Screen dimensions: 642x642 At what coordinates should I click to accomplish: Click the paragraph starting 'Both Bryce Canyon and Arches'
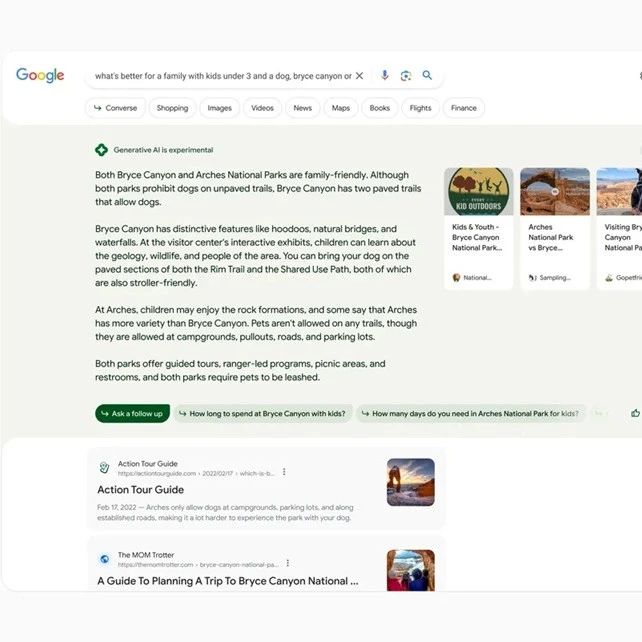pos(258,188)
